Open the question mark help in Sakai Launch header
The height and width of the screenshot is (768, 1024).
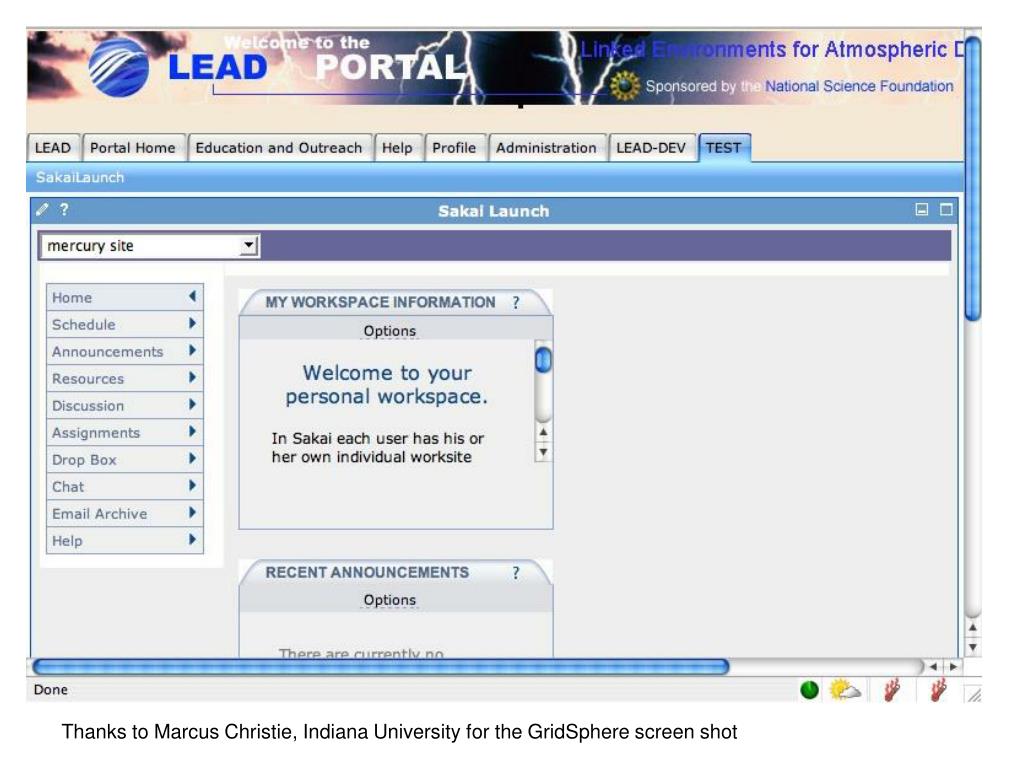click(64, 210)
